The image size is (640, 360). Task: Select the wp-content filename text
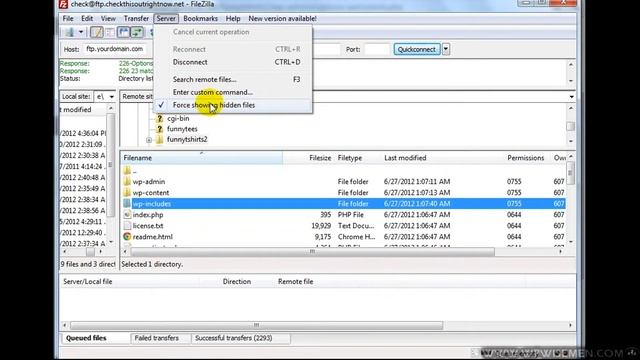pyautogui.click(x=151, y=193)
